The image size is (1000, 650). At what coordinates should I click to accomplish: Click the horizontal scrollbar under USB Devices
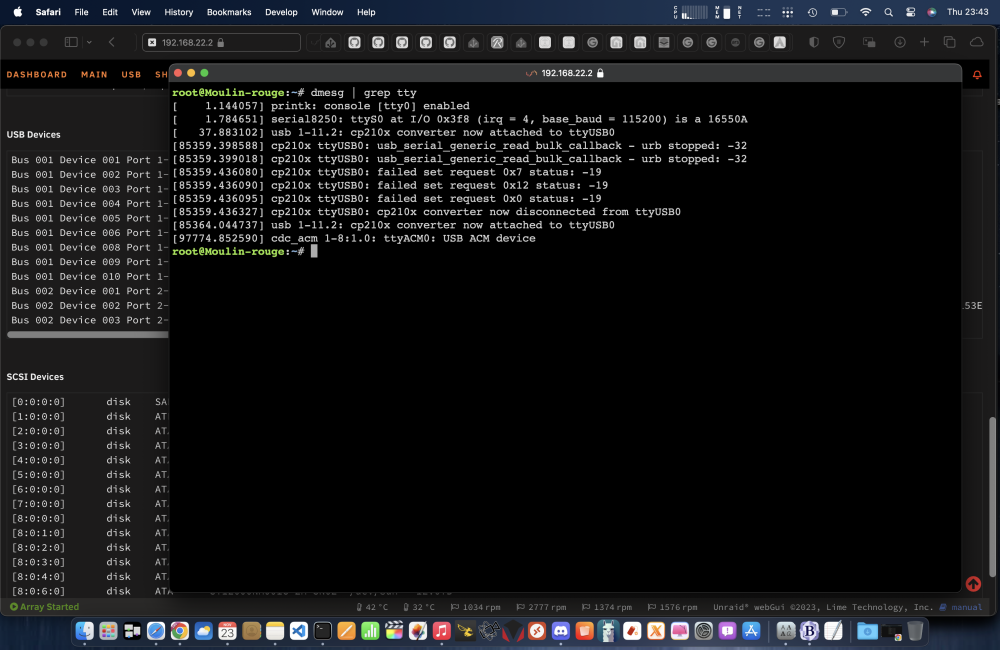(87, 334)
